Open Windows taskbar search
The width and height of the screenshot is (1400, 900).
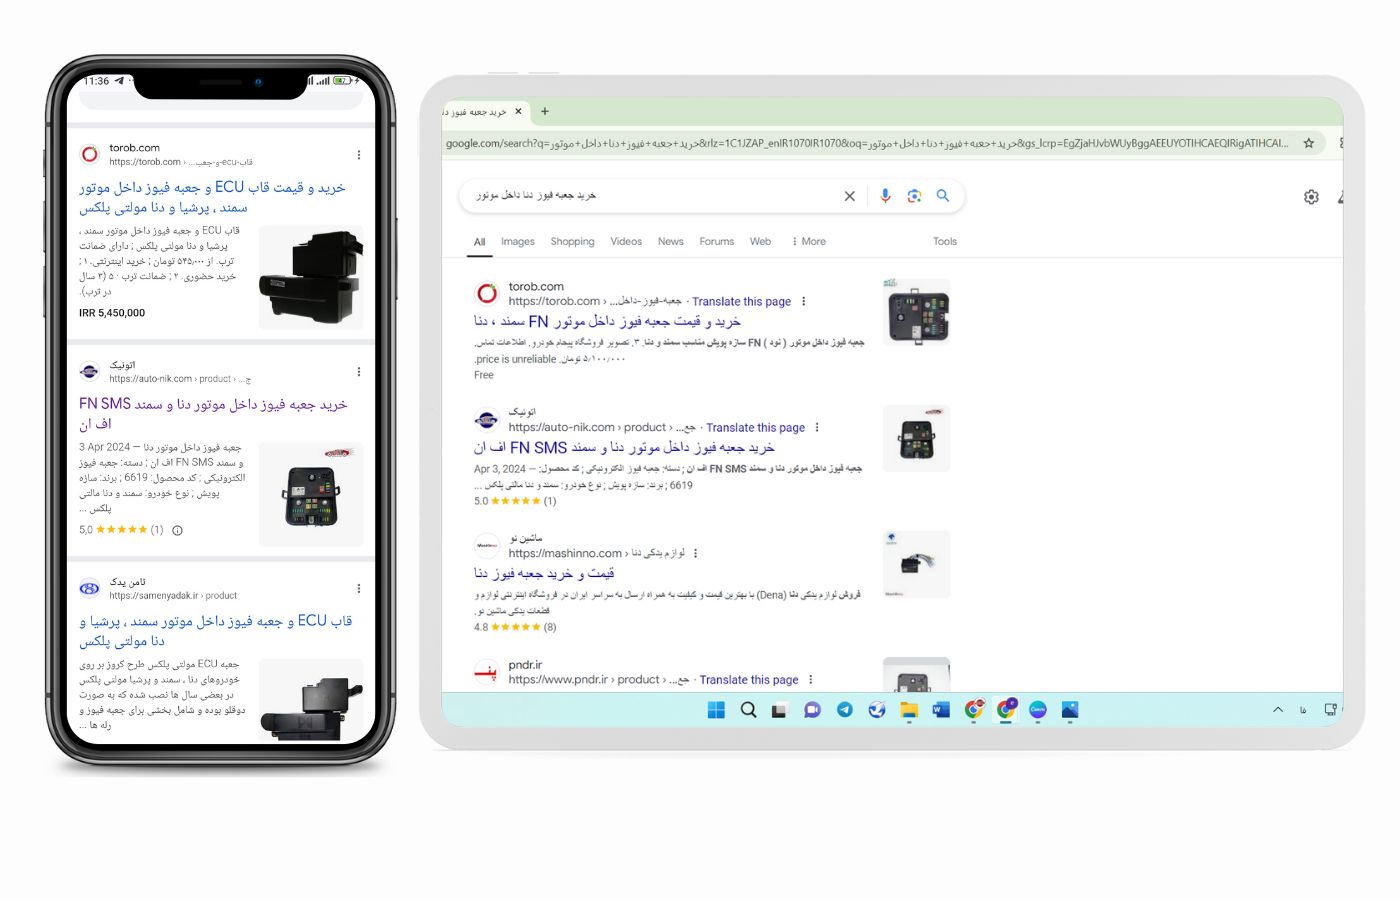click(748, 710)
